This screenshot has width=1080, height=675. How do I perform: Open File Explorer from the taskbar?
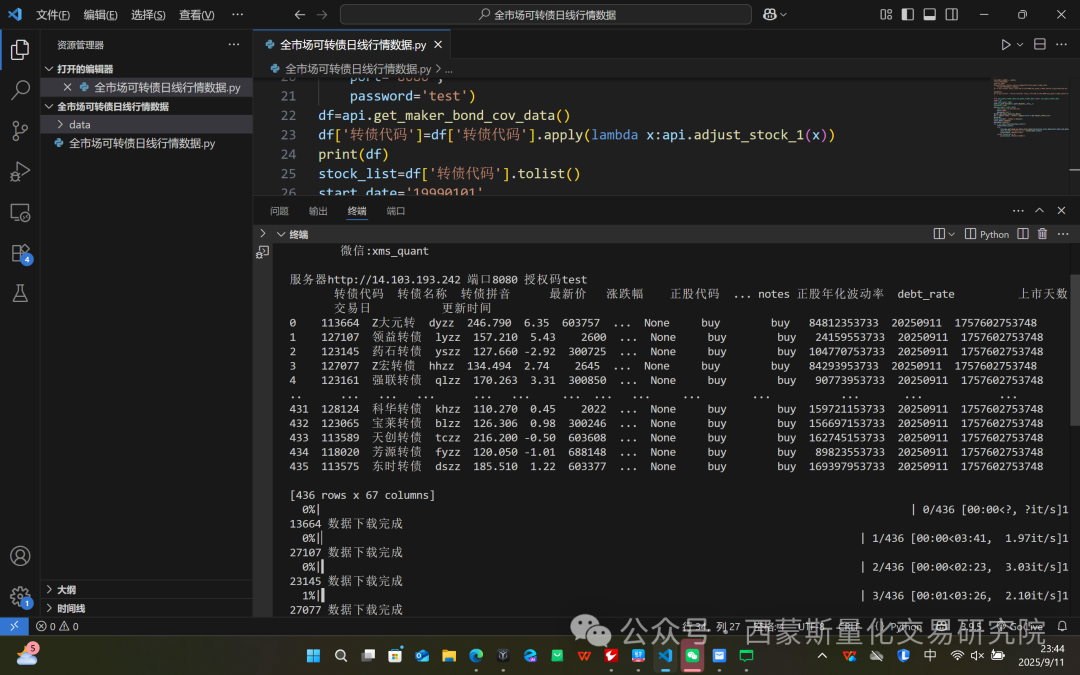click(449, 655)
